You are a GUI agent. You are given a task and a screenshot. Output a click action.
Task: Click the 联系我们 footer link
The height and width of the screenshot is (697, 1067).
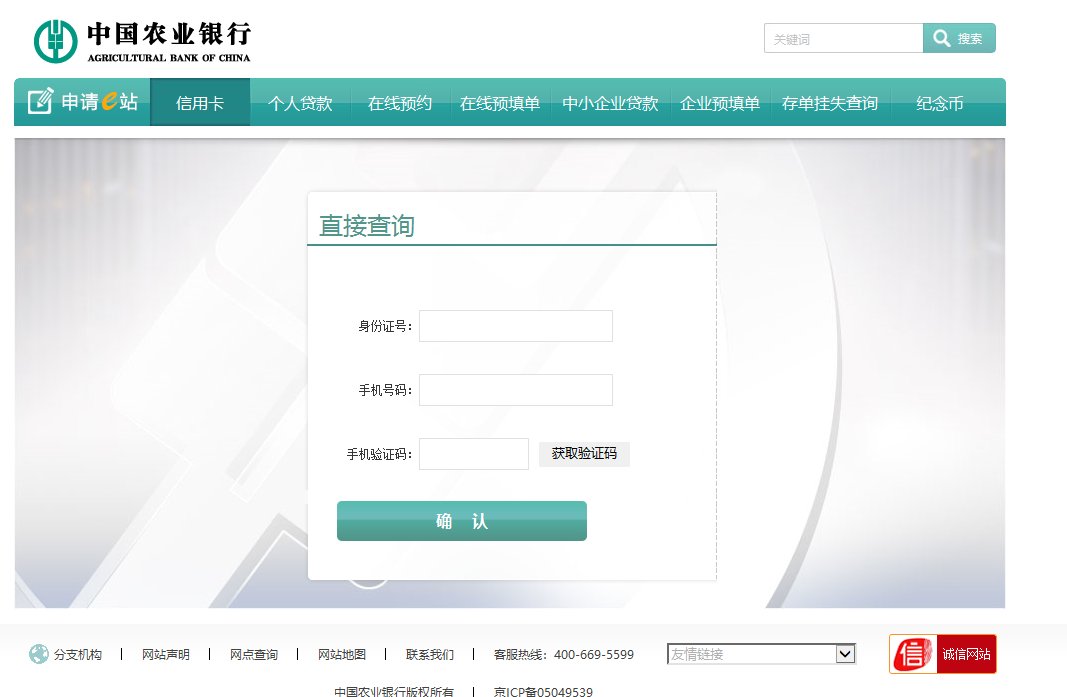428,654
